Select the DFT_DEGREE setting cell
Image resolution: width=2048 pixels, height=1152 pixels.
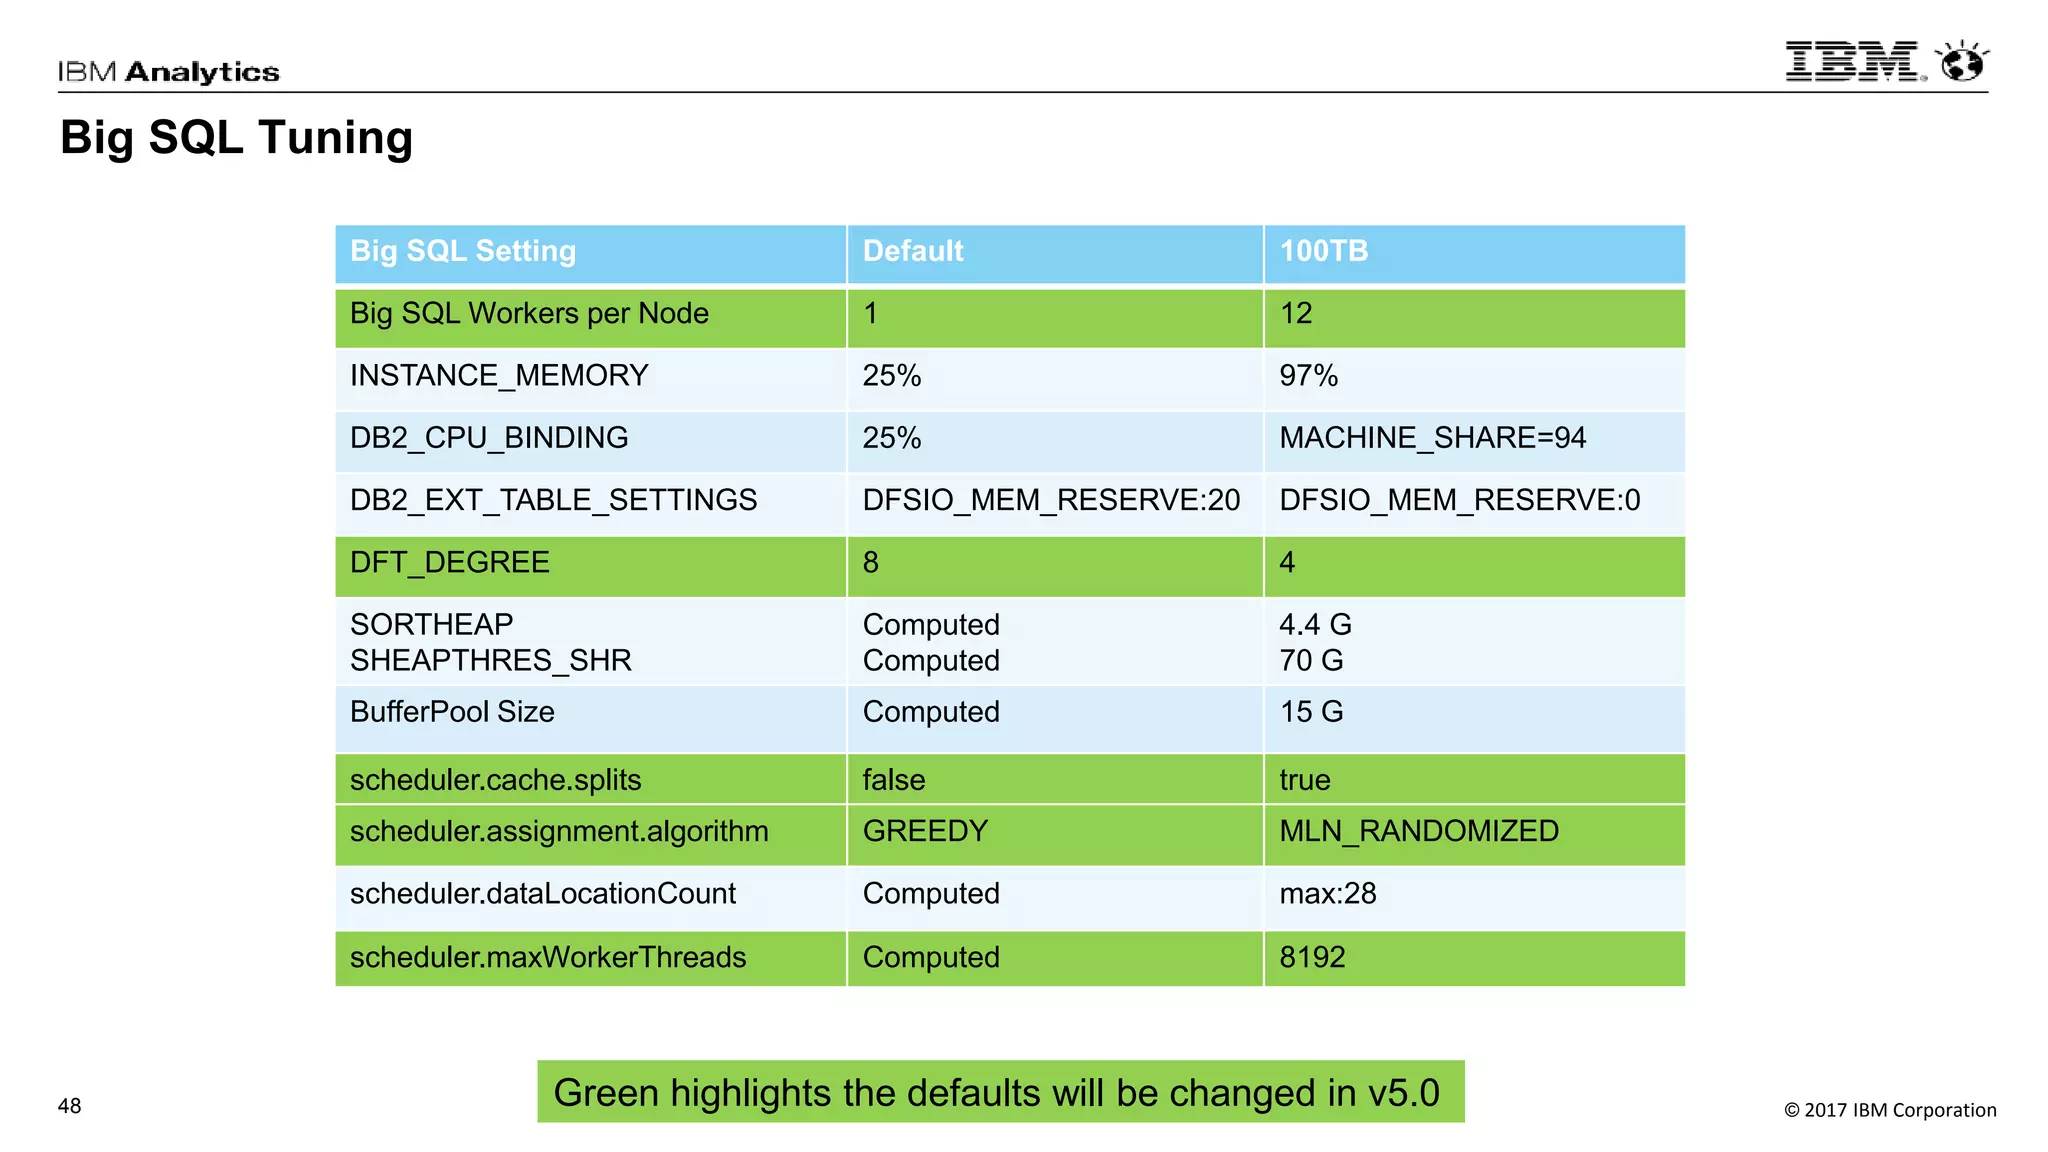(591, 566)
